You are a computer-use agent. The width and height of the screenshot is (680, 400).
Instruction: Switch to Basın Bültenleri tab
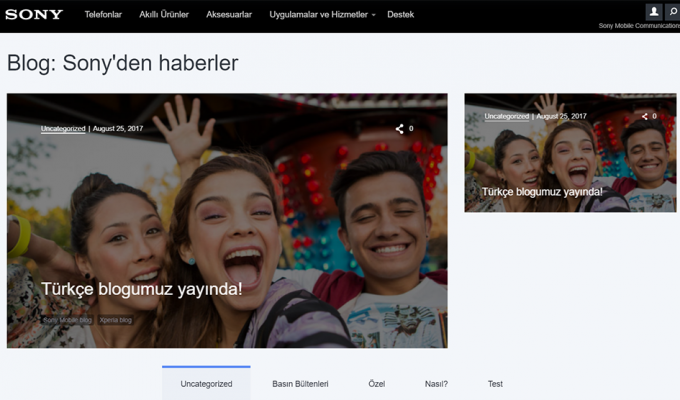pyautogui.click(x=300, y=384)
